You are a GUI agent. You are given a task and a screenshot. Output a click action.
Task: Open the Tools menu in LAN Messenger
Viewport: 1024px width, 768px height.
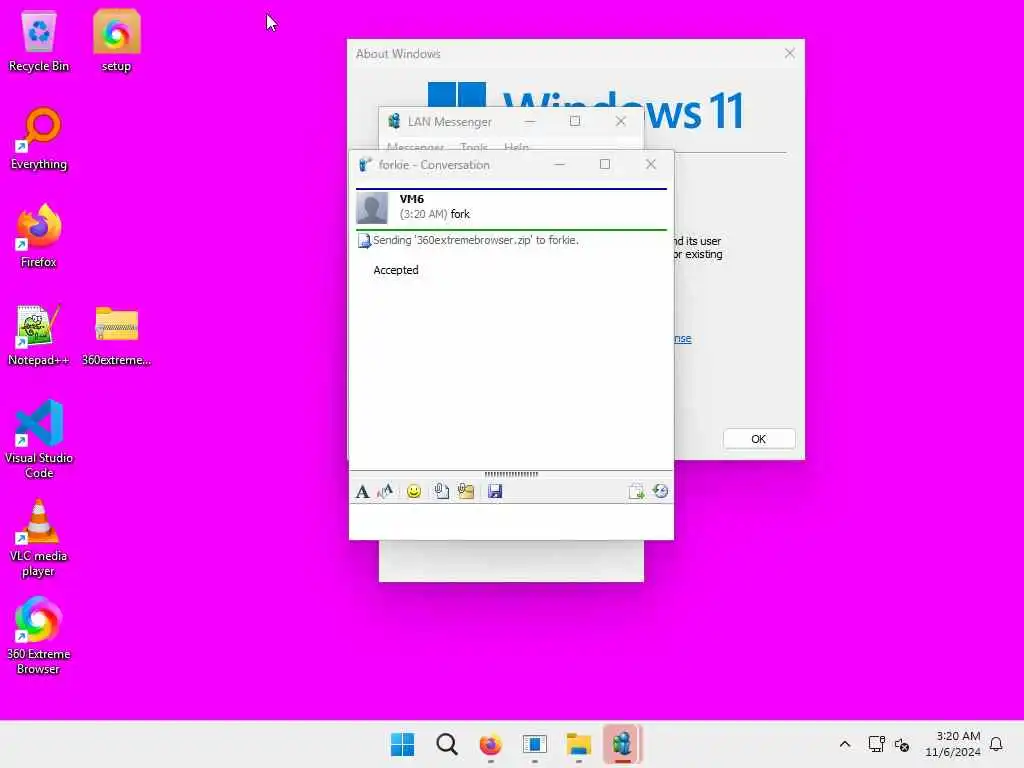(474, 147)
